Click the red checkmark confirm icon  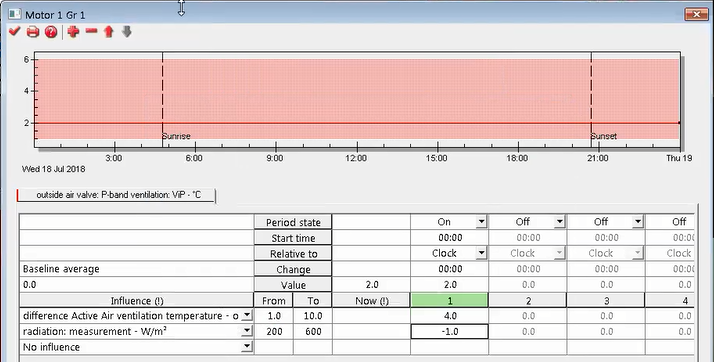[15, 31]
